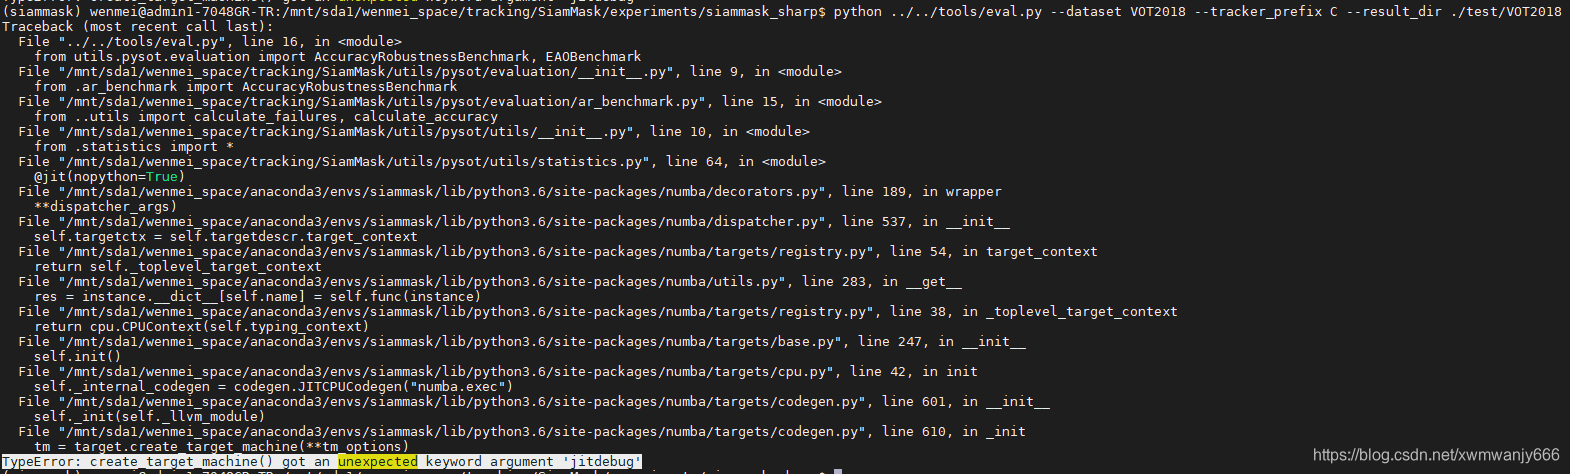Viewport: 1570px width, 474px height.
Task: Click 'from ..utils import calculate_failures' line
Action: (x=266, y=116)
